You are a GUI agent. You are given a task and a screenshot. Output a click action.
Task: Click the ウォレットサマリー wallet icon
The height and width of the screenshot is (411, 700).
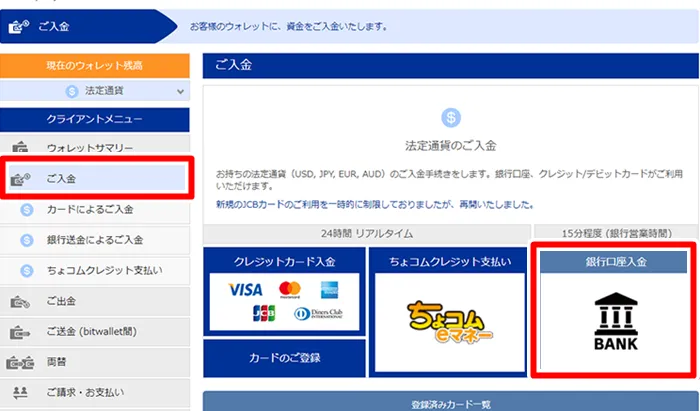coord(20,147)
